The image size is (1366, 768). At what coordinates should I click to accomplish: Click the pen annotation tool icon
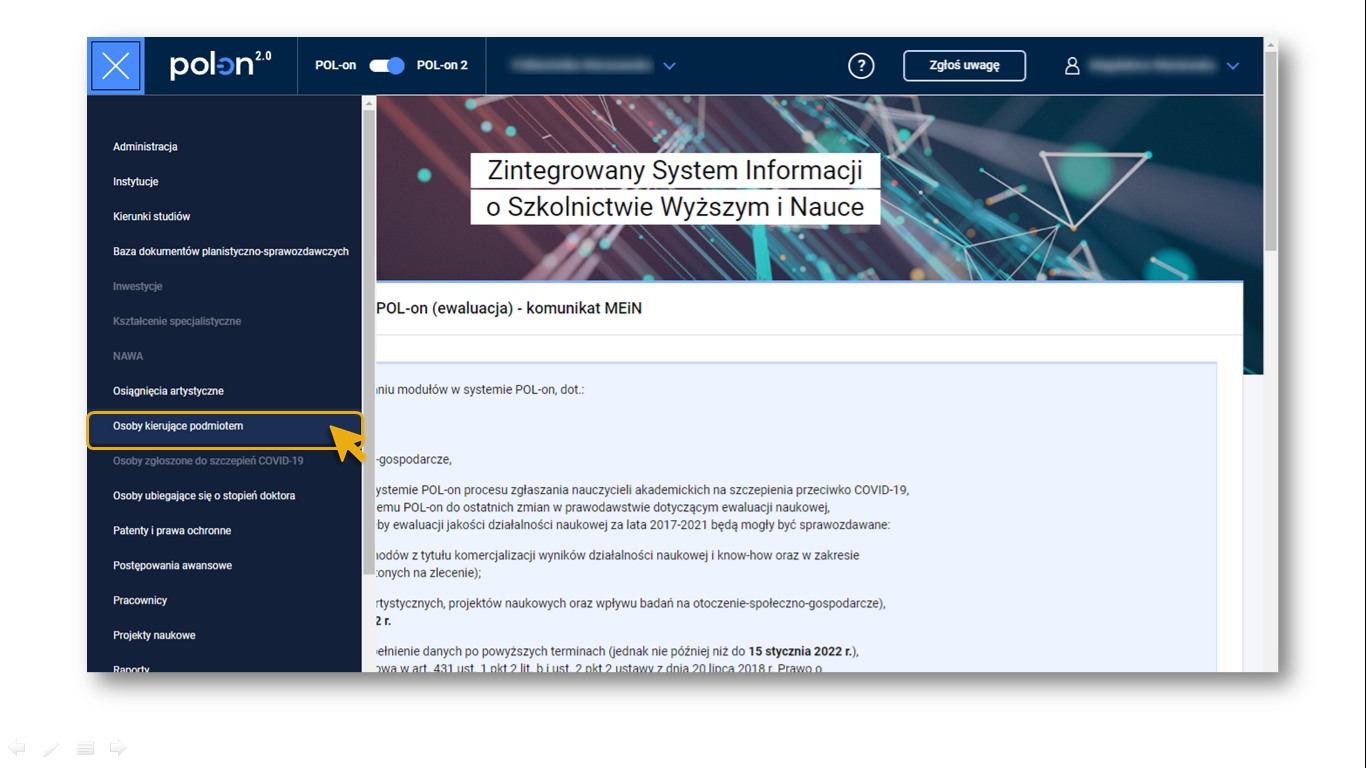pos(51,748)
